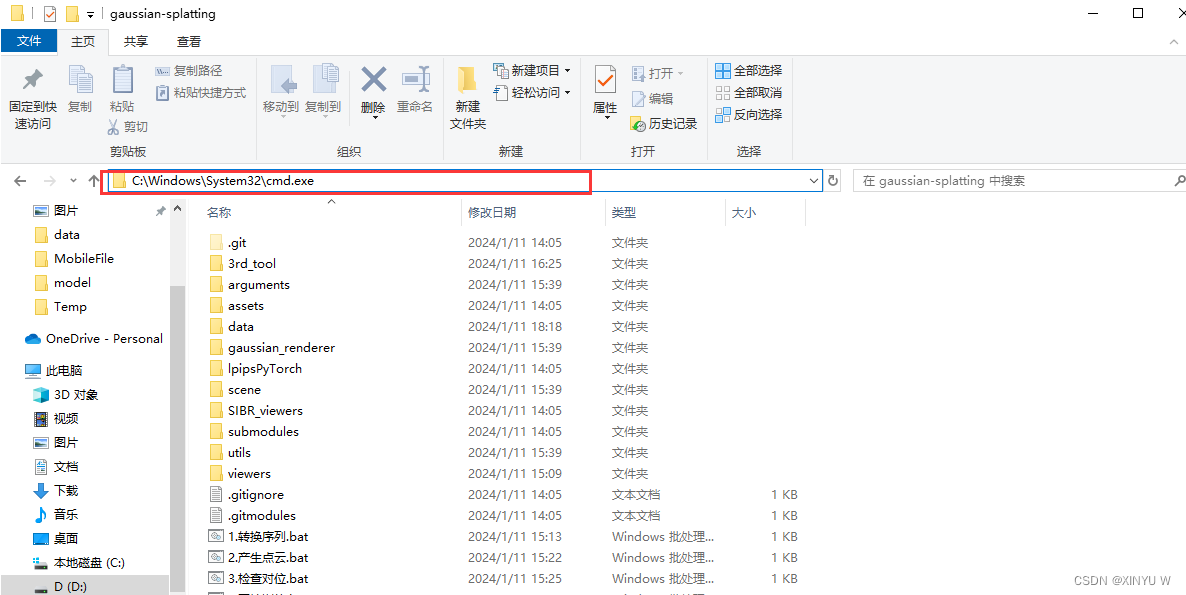The height and width of the screenshot is (595, 1186).
Task: Open the 复制到 menu button
Action: click(x=323, y=89)
